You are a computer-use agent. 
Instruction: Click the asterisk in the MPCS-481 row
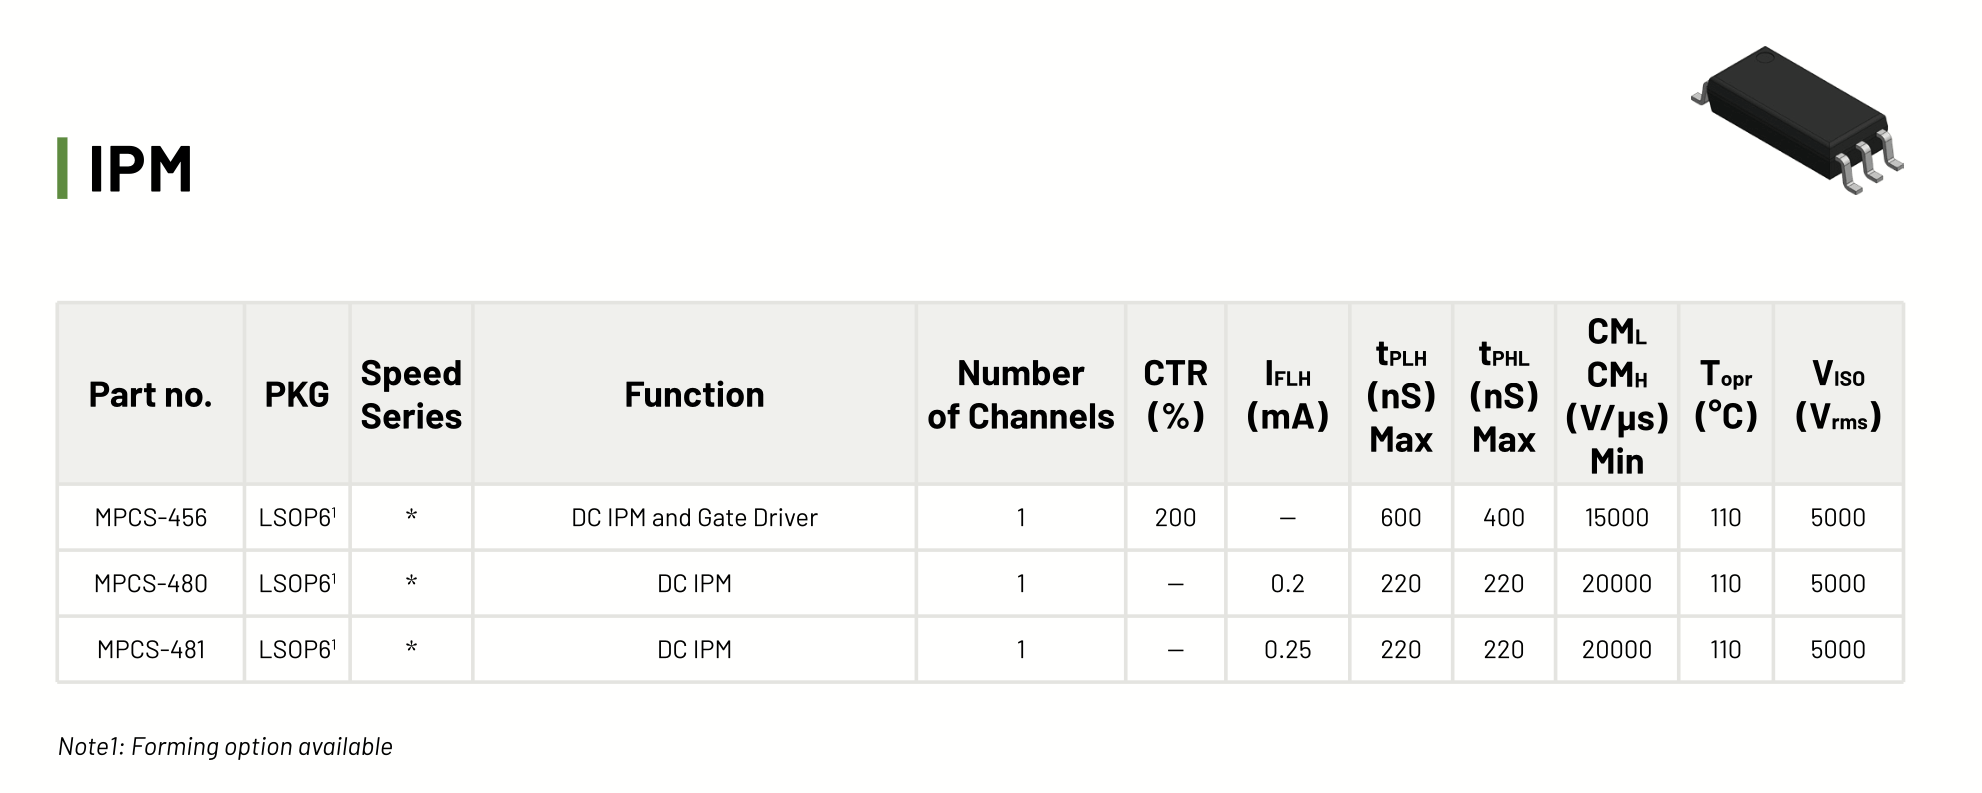pyautogui.click(x=411, y=650)
